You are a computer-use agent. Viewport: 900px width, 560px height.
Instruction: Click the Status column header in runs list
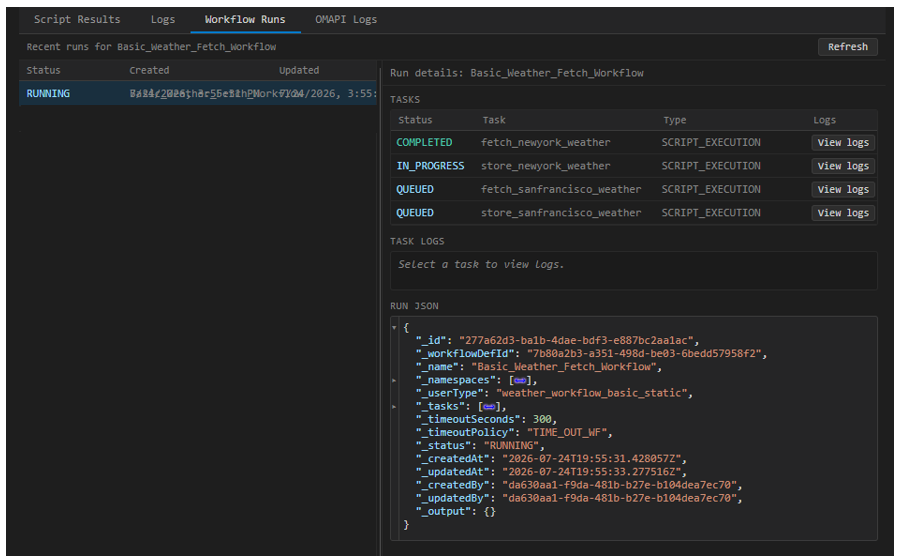point(43,70)
